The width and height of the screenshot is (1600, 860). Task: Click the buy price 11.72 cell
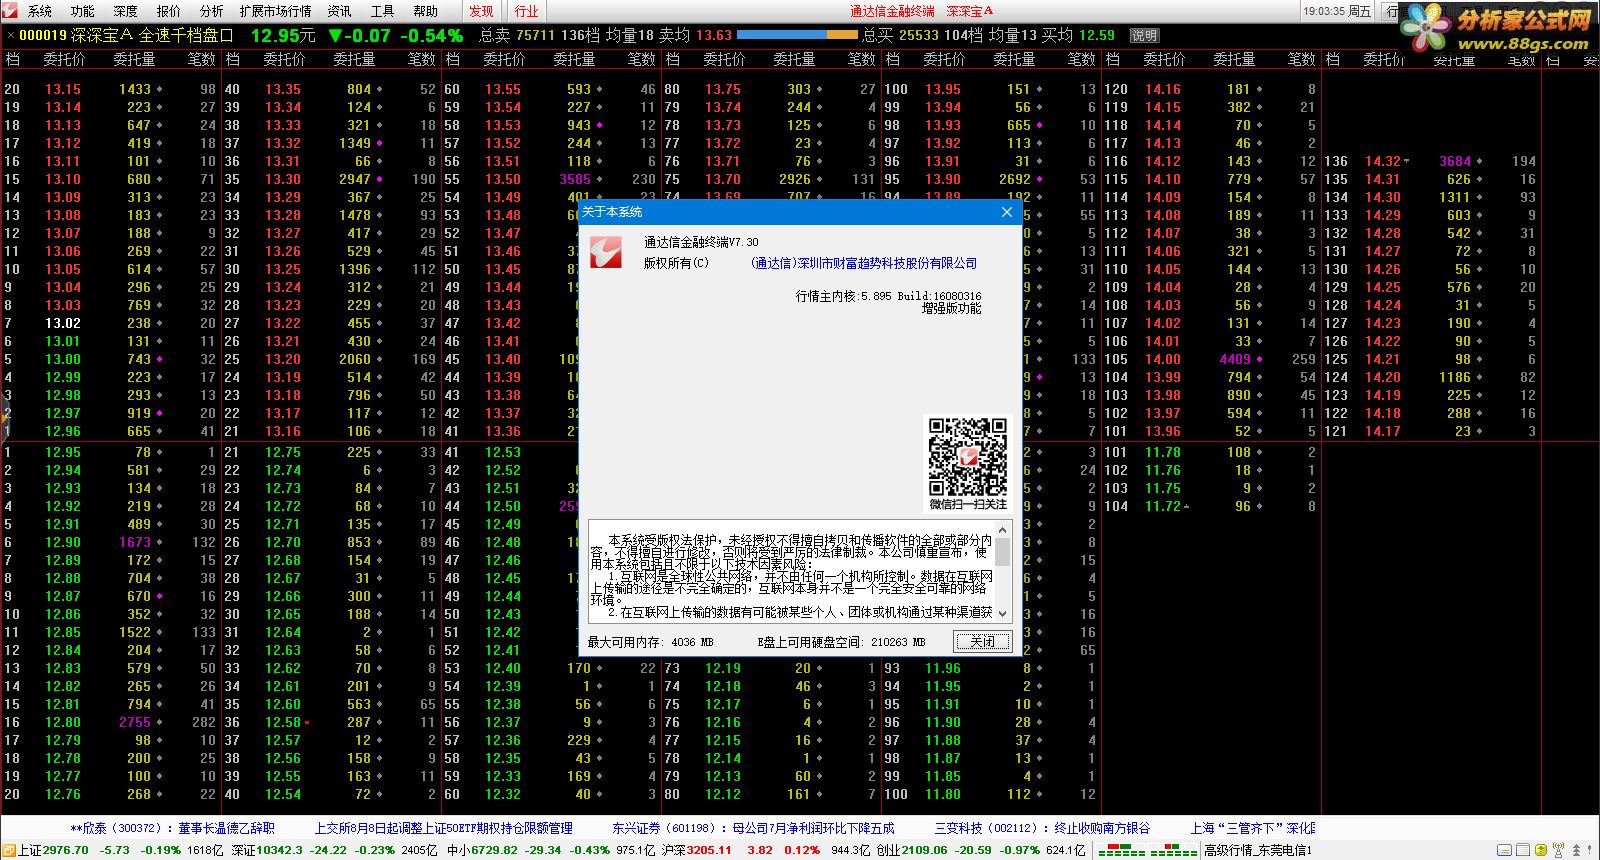pyautogui.click(x=1162, y=506)
